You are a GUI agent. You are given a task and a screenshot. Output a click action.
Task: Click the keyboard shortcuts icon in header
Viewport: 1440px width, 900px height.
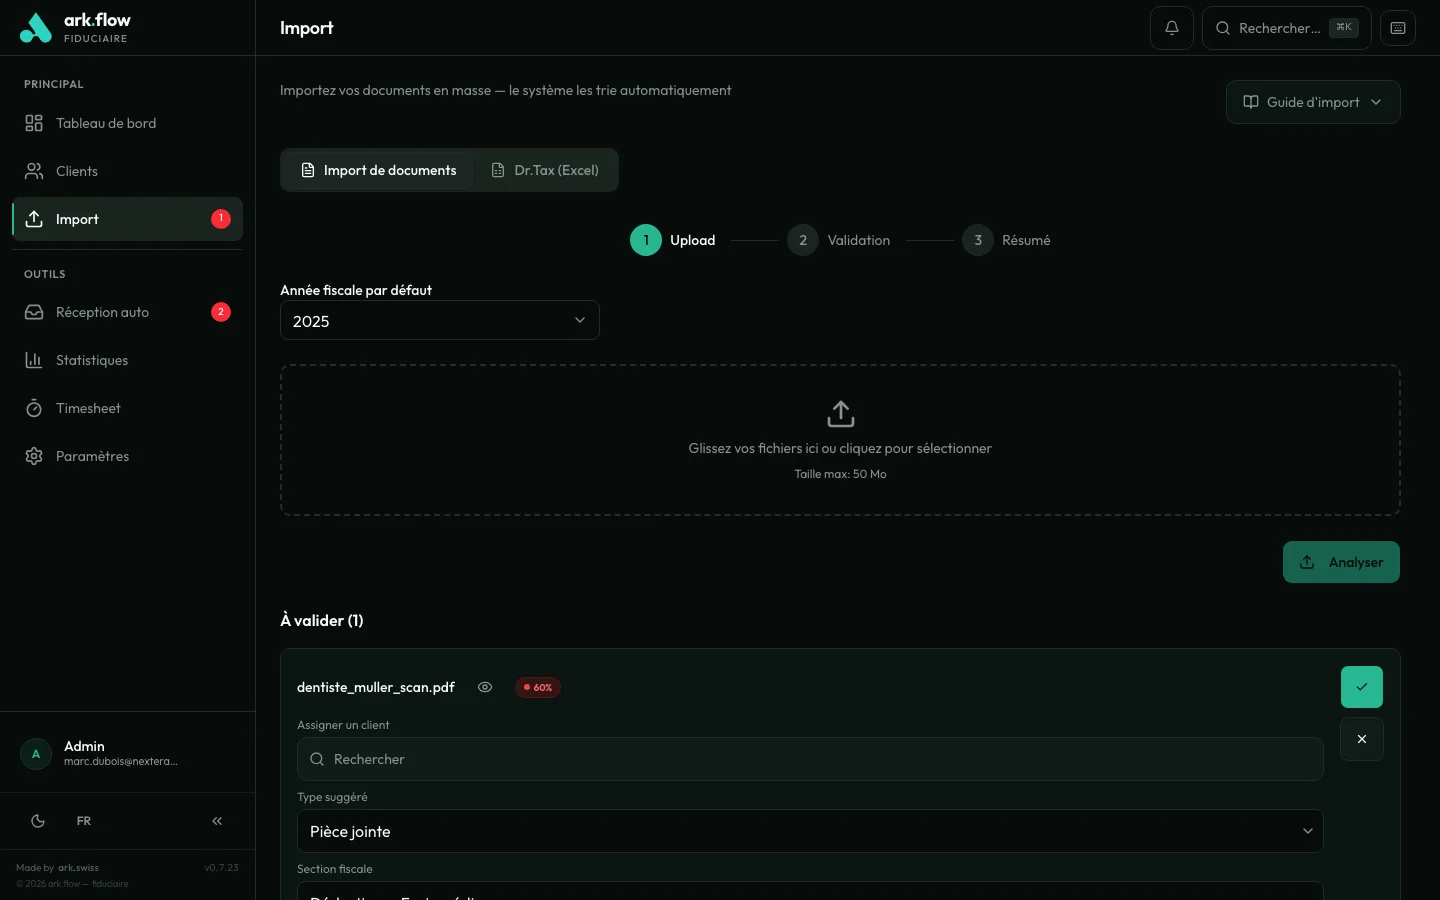click(1397, 28)
